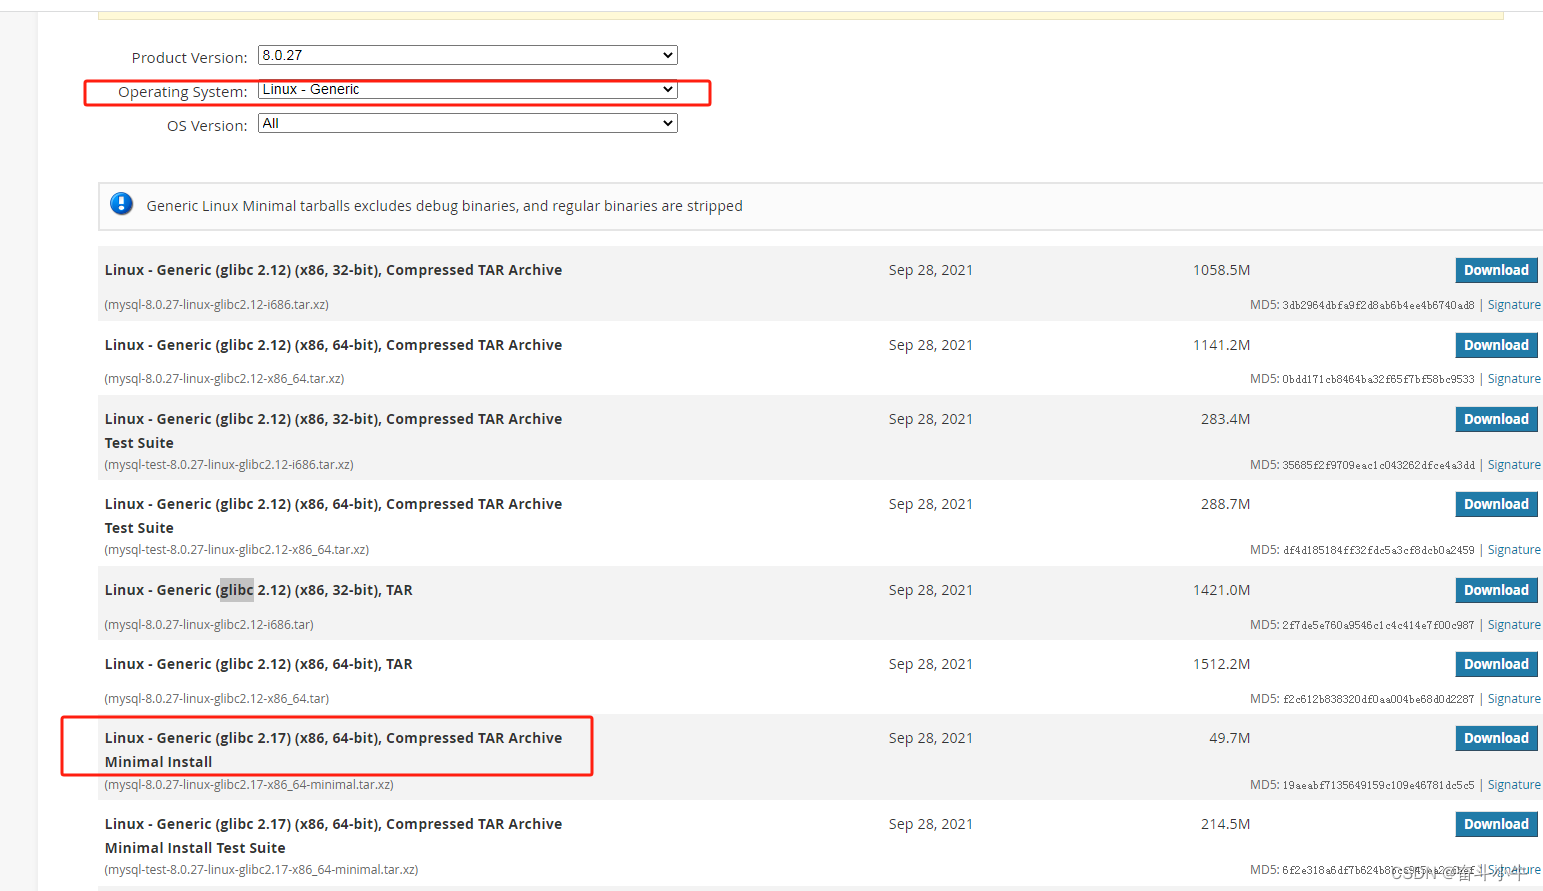
Task: Open Signature link for mysql-test i686.tar.xz
Action: (1514, 465)
